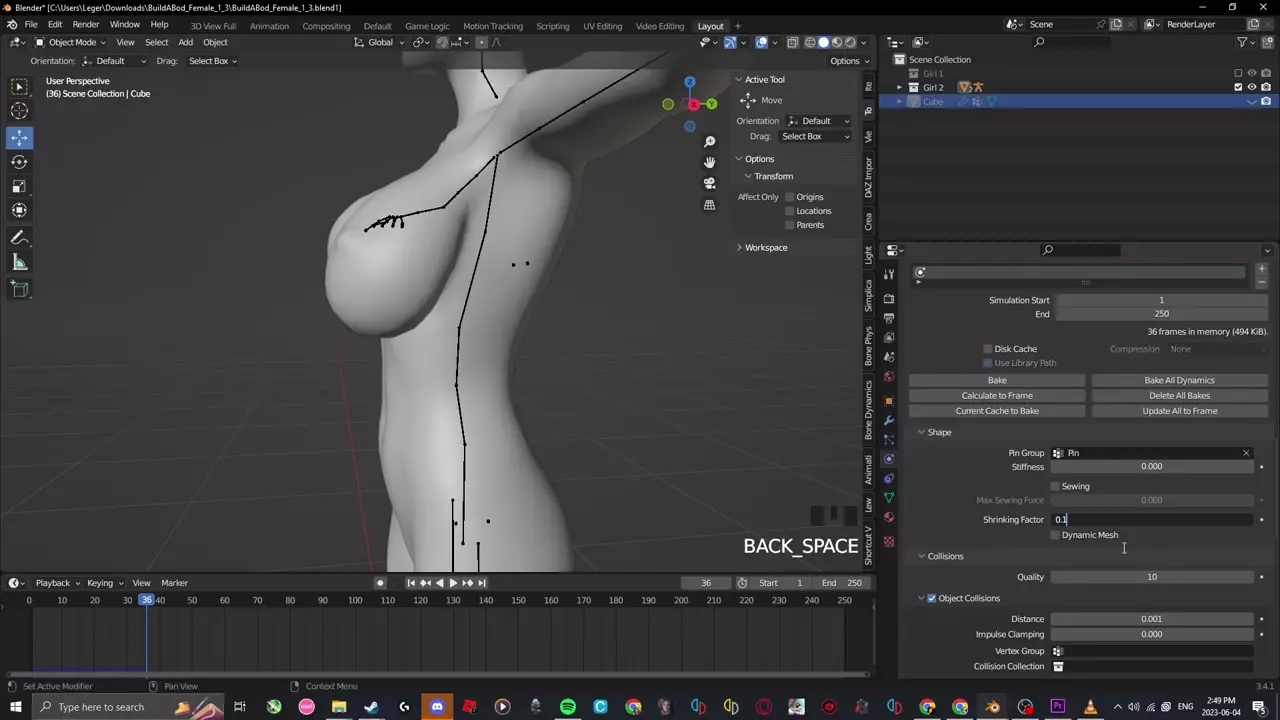Adjust the collision Quality slider
1280x720 pixels.
(1151, 577)
